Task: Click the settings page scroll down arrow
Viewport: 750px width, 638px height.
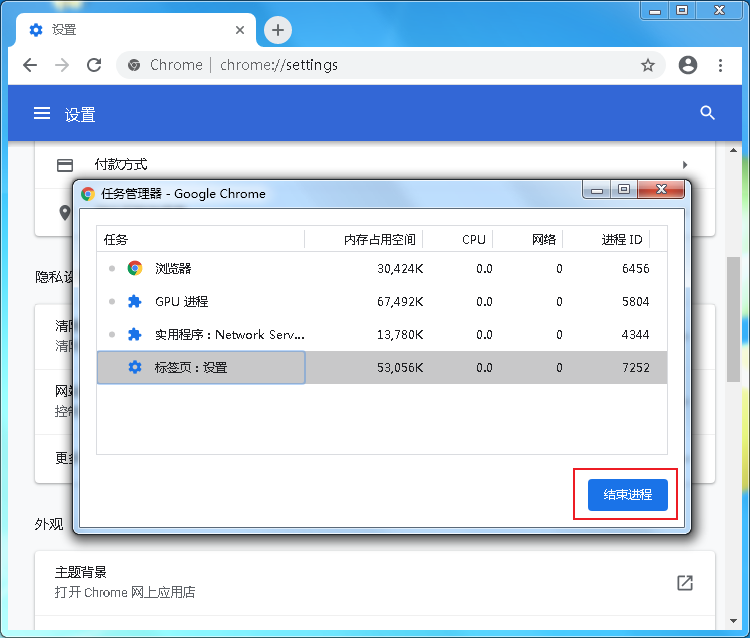Action: coord(733,621)
